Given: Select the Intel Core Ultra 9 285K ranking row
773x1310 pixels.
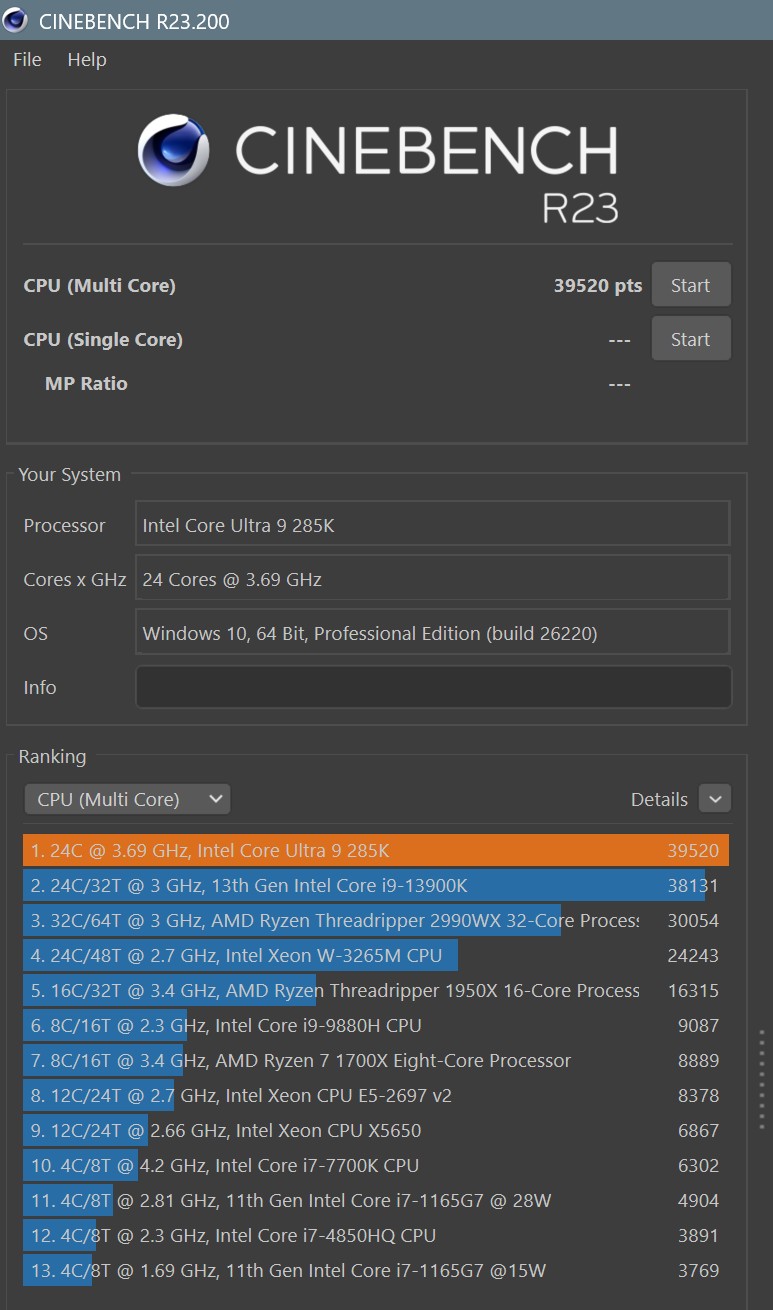Looking at the screenshot, I should click(x=375, y=851).
